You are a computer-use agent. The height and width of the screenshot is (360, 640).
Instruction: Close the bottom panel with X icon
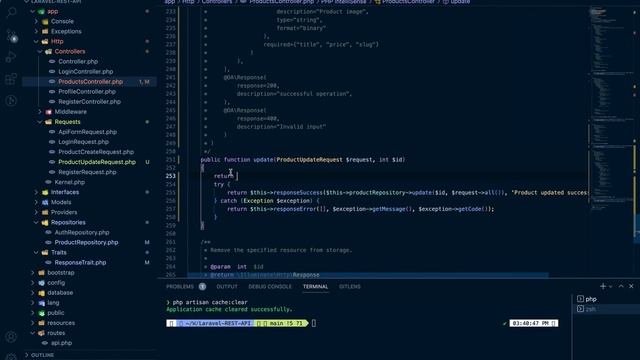pyautogui.click(x=631, y=286)
